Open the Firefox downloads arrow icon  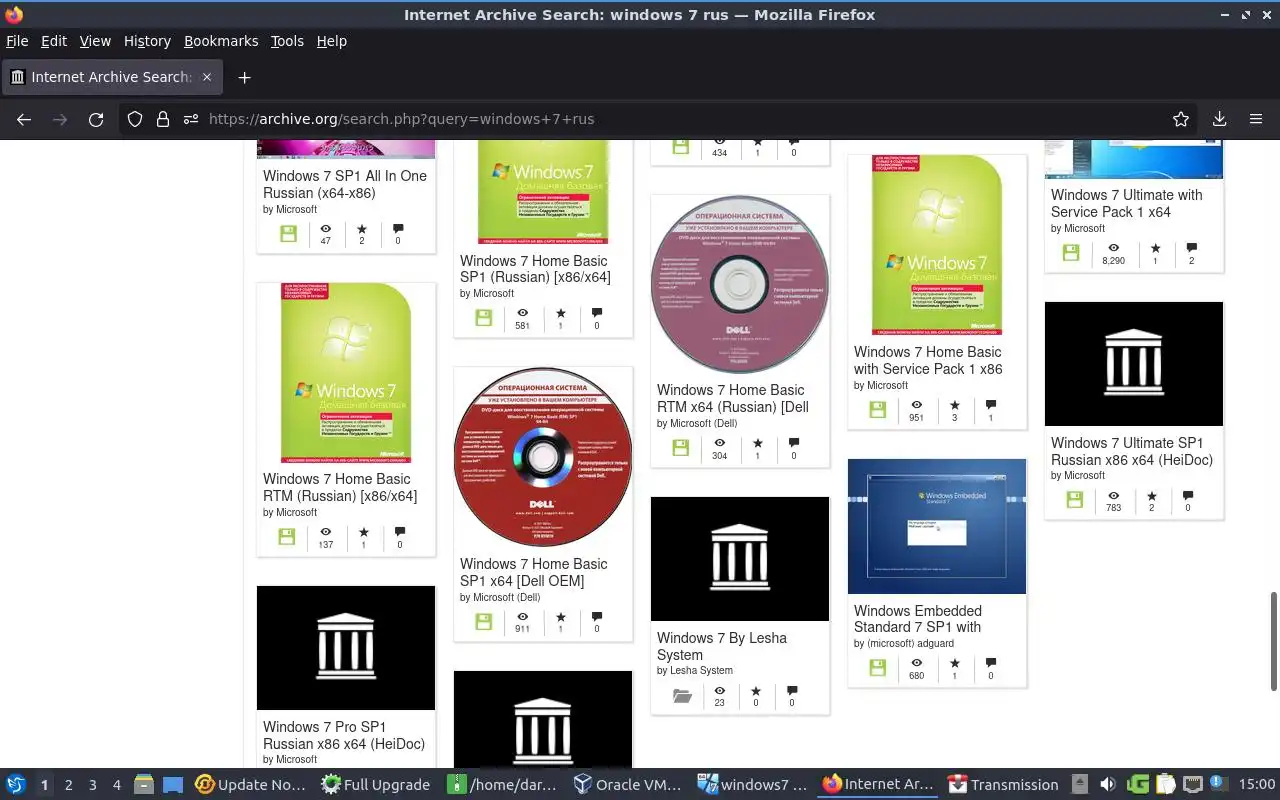point(1219,119)
